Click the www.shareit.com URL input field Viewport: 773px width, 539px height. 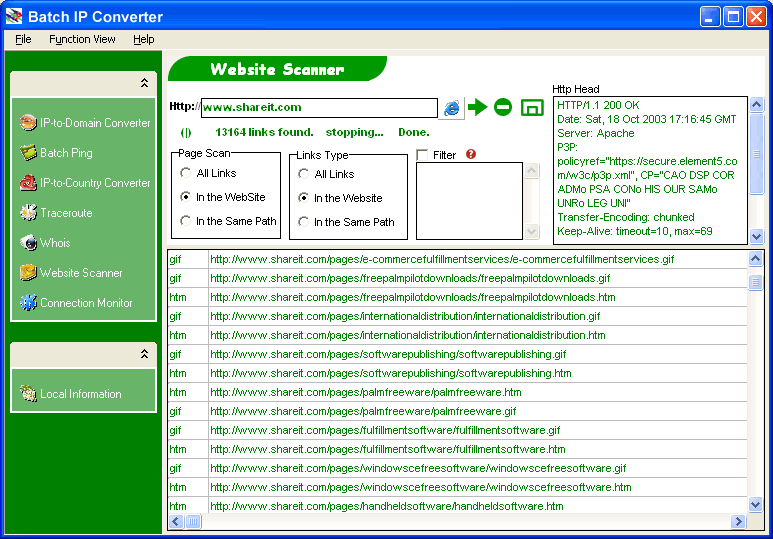[319, 108]
